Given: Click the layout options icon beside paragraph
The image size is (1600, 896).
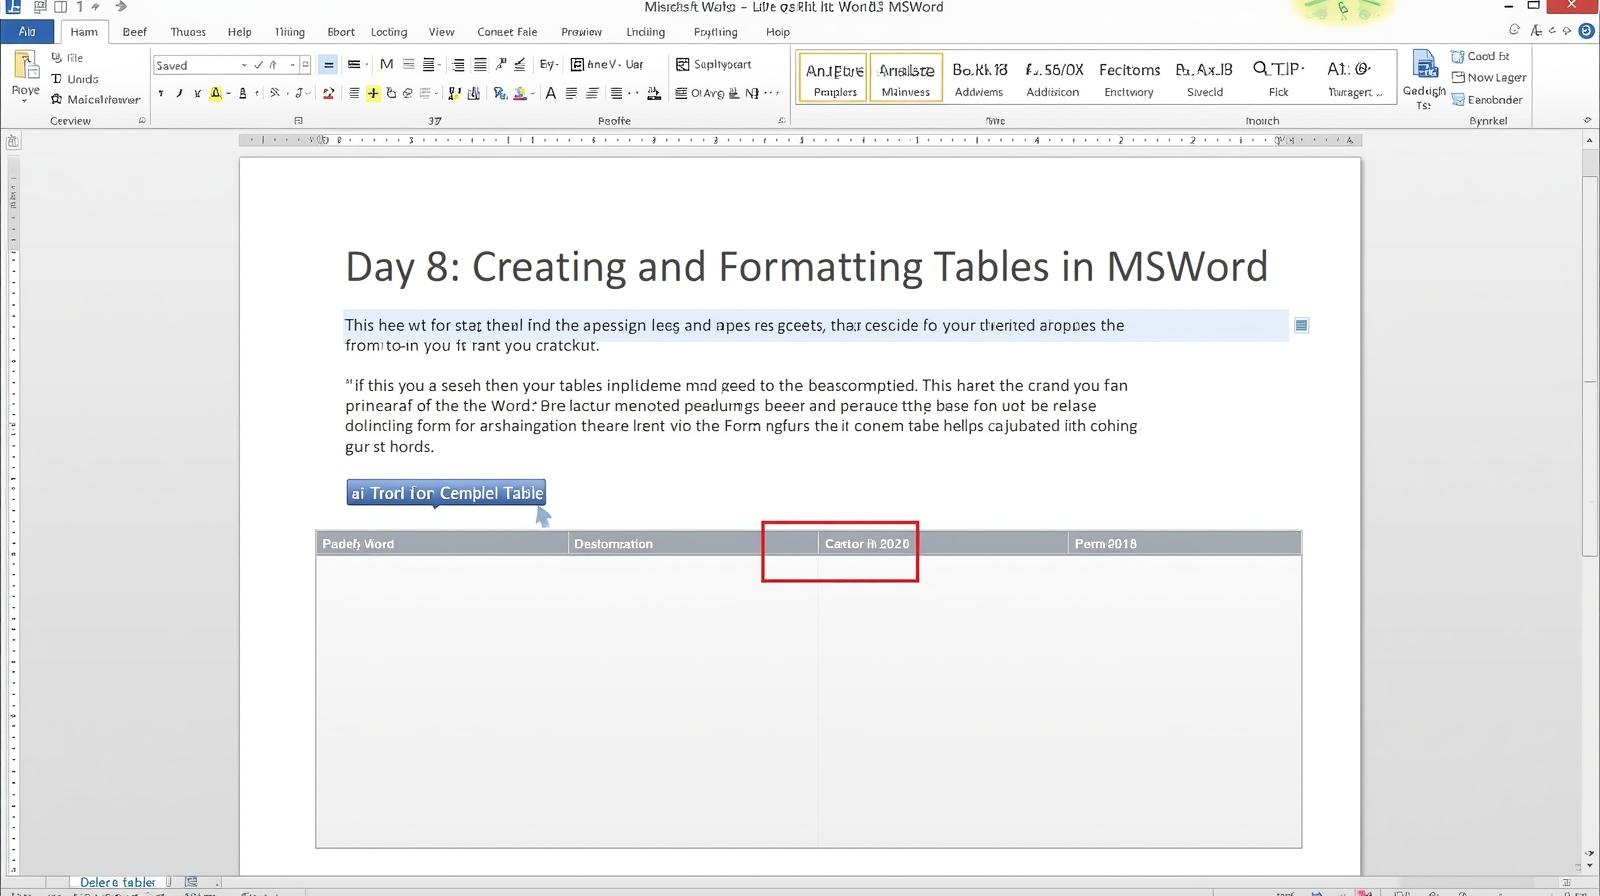Looking at the screenshot, I should tap(1301, 325).
